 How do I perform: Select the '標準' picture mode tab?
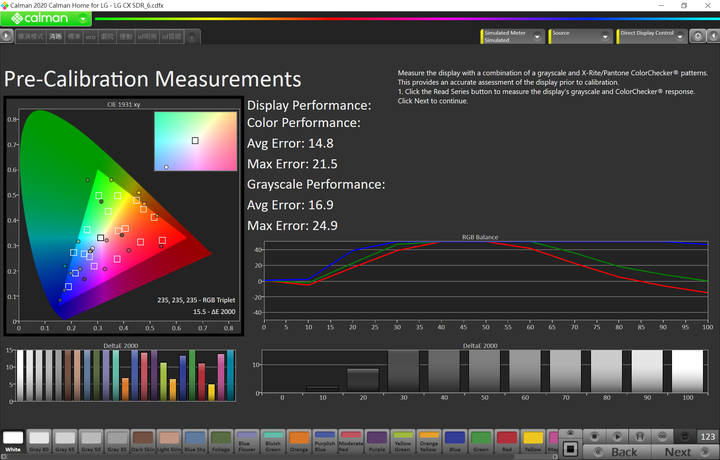click(x=74, y=37)
